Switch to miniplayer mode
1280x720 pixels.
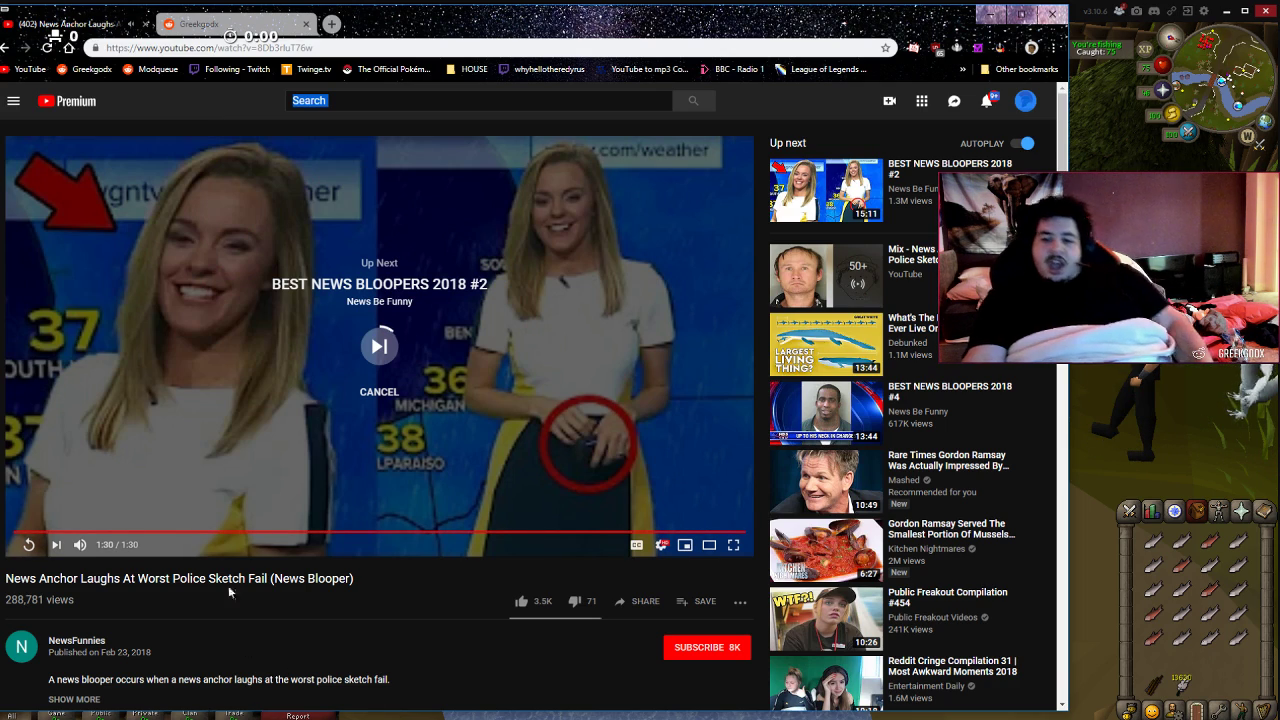click(x=685, y=545)
